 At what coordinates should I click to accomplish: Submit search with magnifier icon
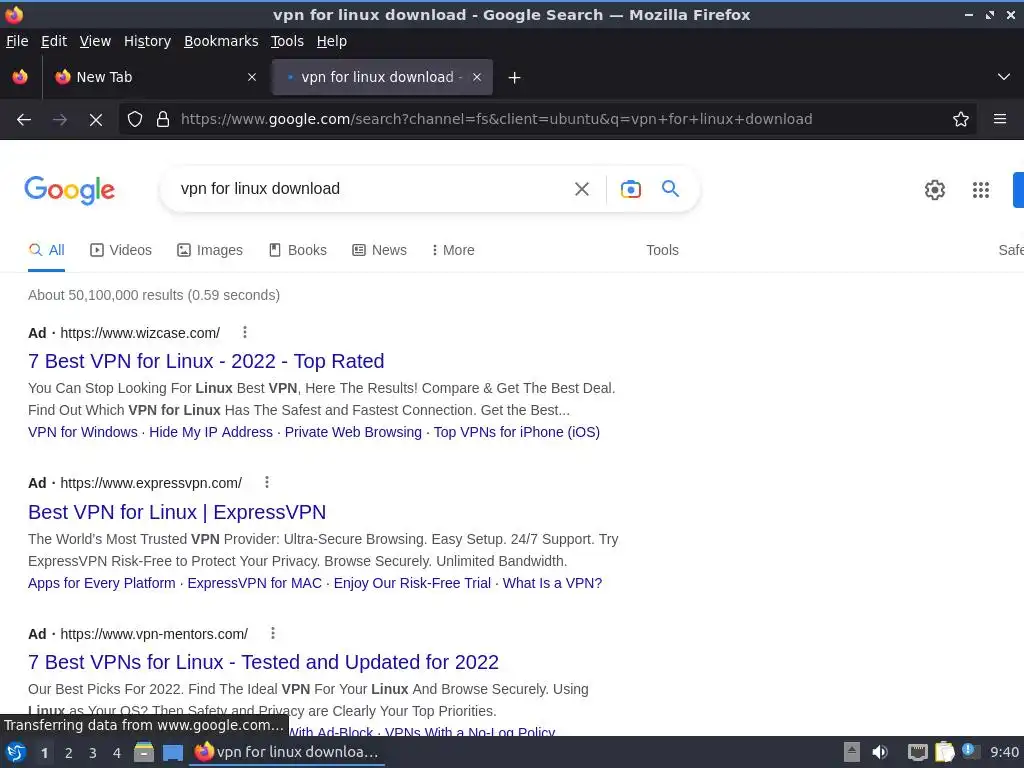(670, 189)
